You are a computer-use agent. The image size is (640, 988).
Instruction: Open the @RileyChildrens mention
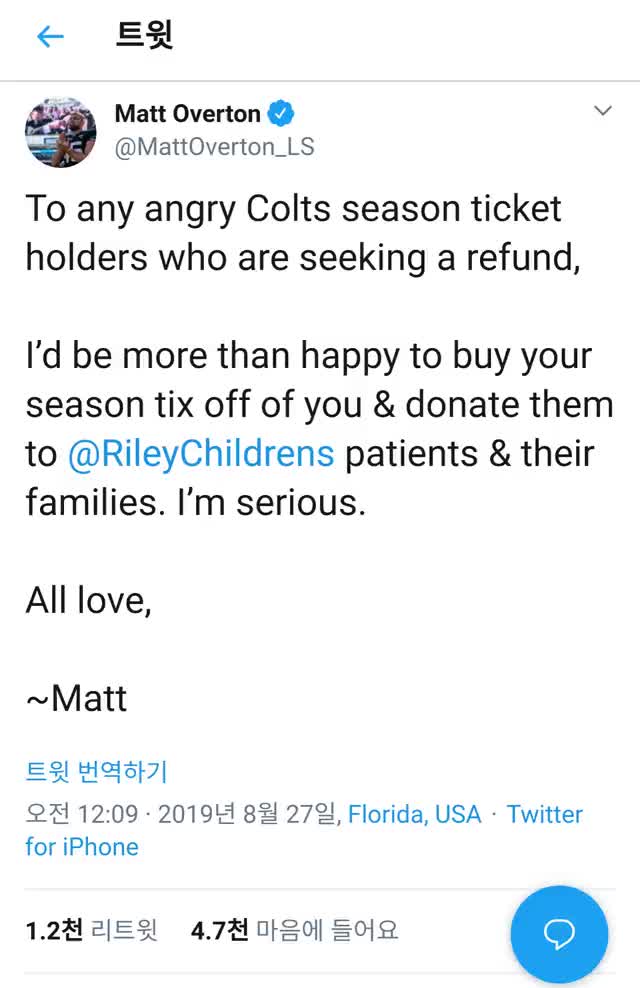(201, 454)
